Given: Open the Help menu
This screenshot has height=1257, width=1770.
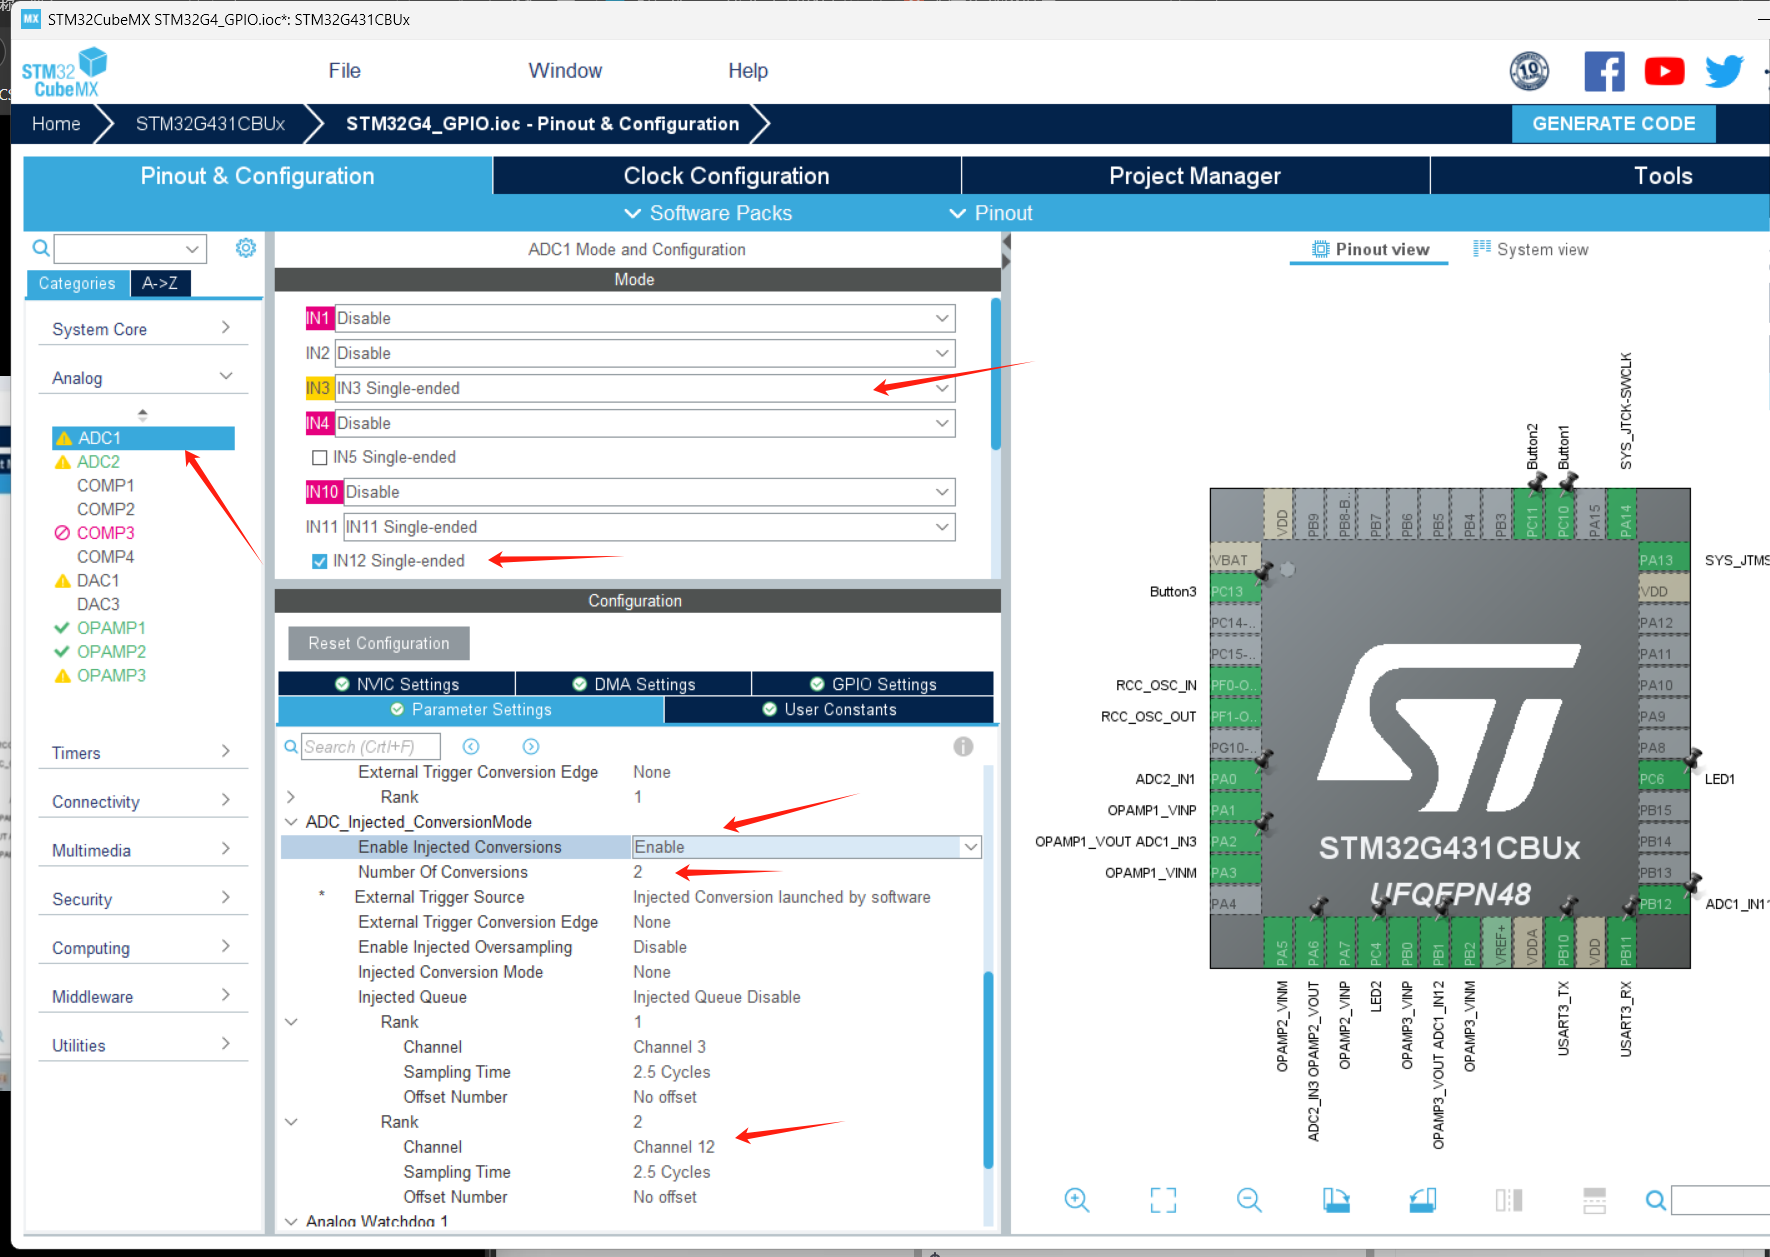Looking at the screenshot, I should click(748, 70).
